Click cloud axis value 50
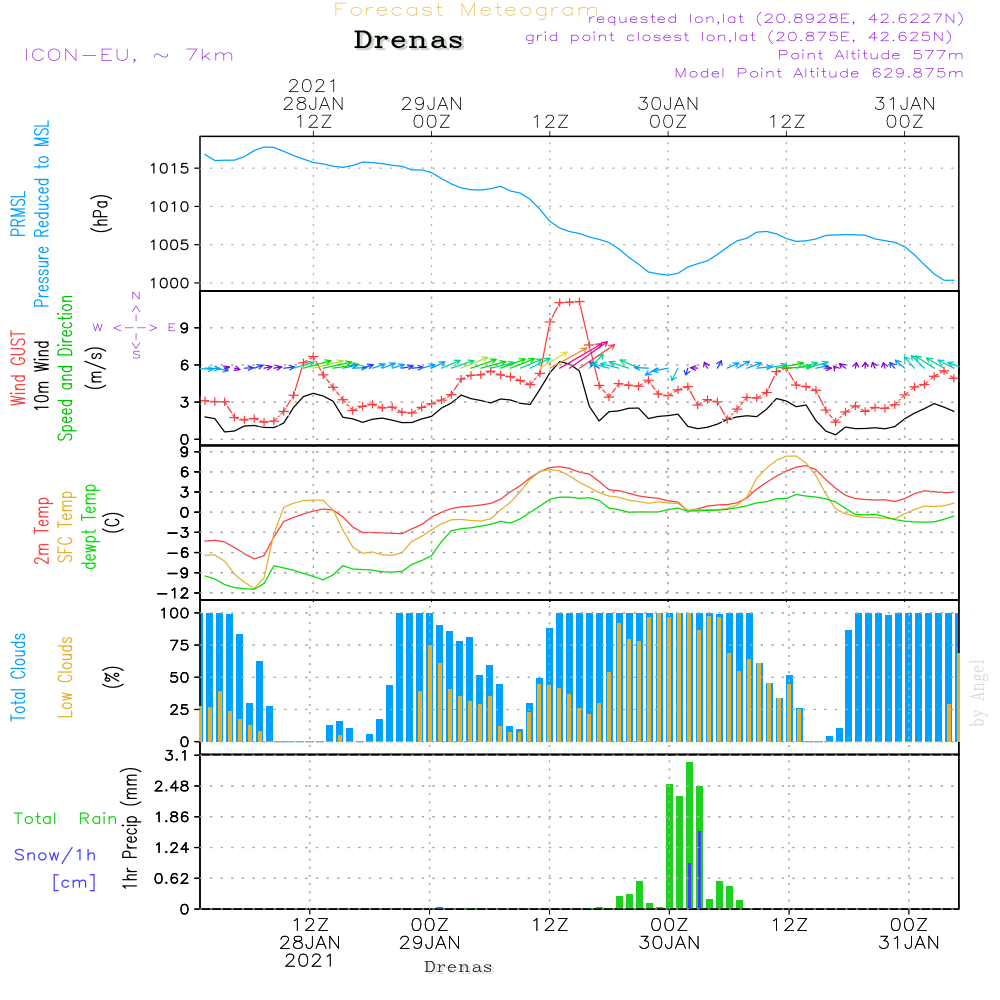This screenshot has width=1000, height=1000. [x=179, y=678]
